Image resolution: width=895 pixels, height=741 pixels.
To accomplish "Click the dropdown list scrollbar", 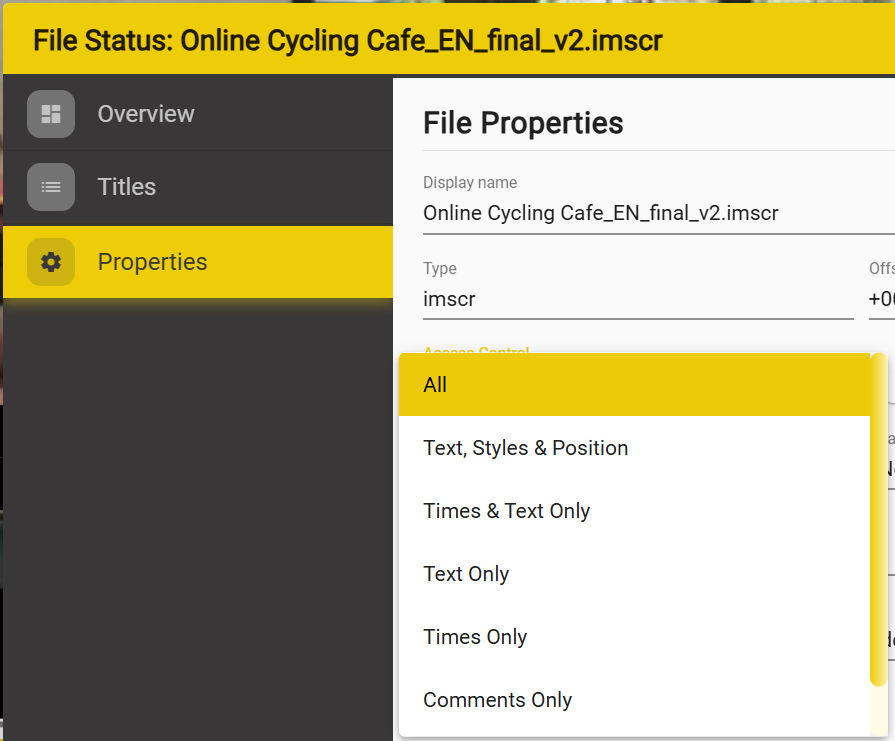I will (879, 519).
